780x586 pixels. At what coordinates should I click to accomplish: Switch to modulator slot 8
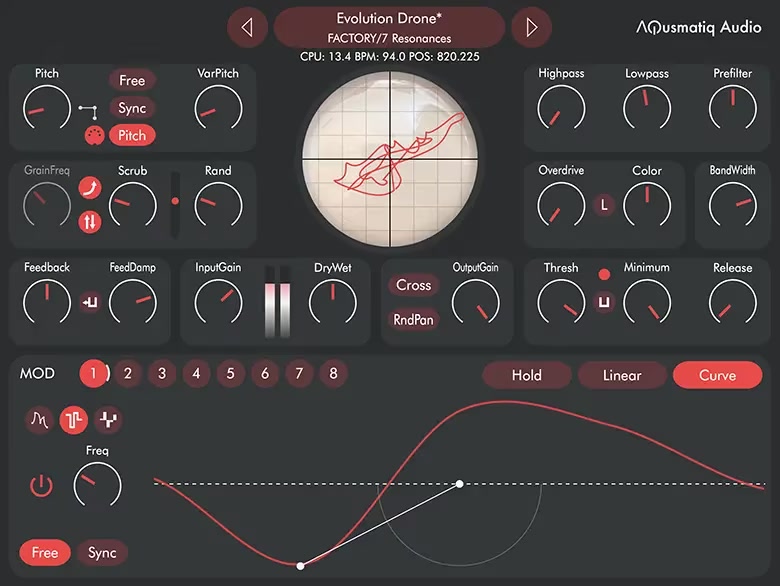(x=333, y=374)
